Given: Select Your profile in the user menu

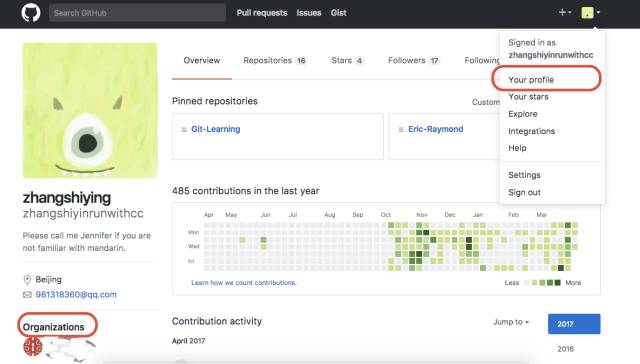Looking at the screenshot, I should pyautogui.click(x=531, y=80).
